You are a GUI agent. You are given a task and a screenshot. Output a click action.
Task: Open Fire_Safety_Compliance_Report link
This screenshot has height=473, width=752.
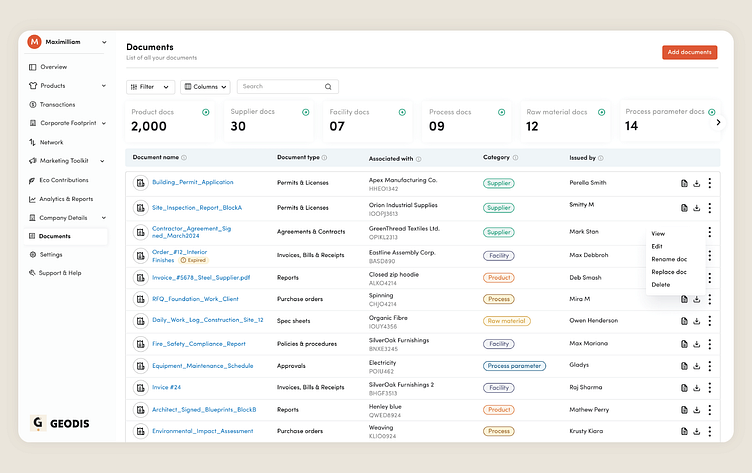pos(199,344)
